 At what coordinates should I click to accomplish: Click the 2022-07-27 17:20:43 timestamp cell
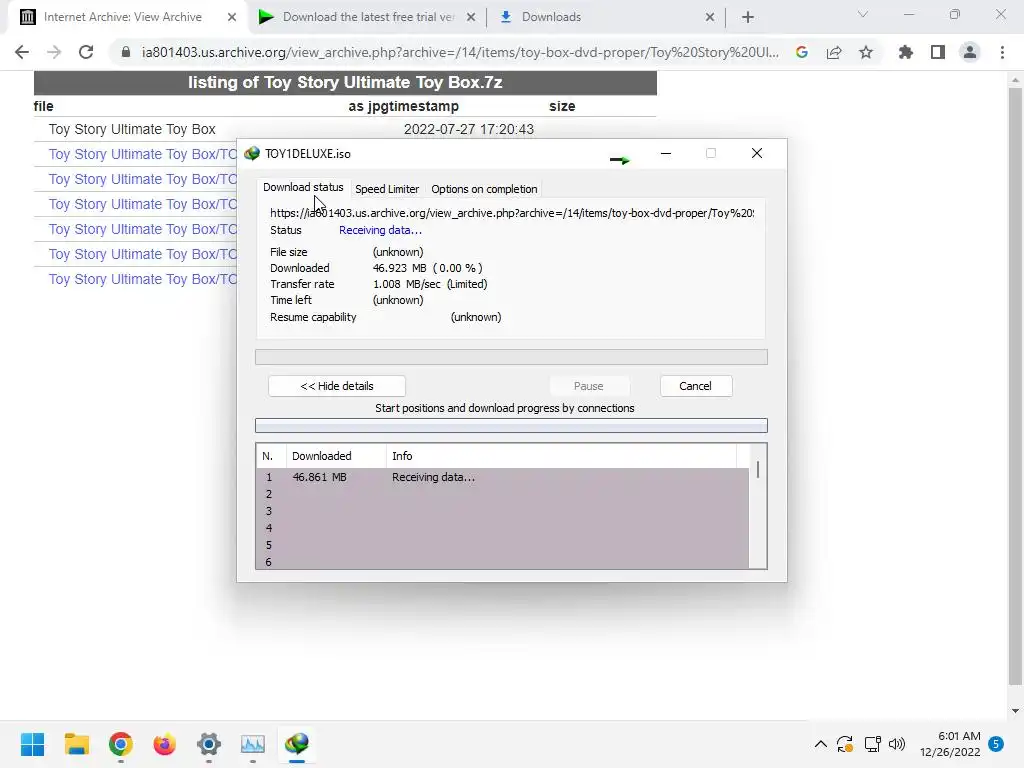(469, 129)
